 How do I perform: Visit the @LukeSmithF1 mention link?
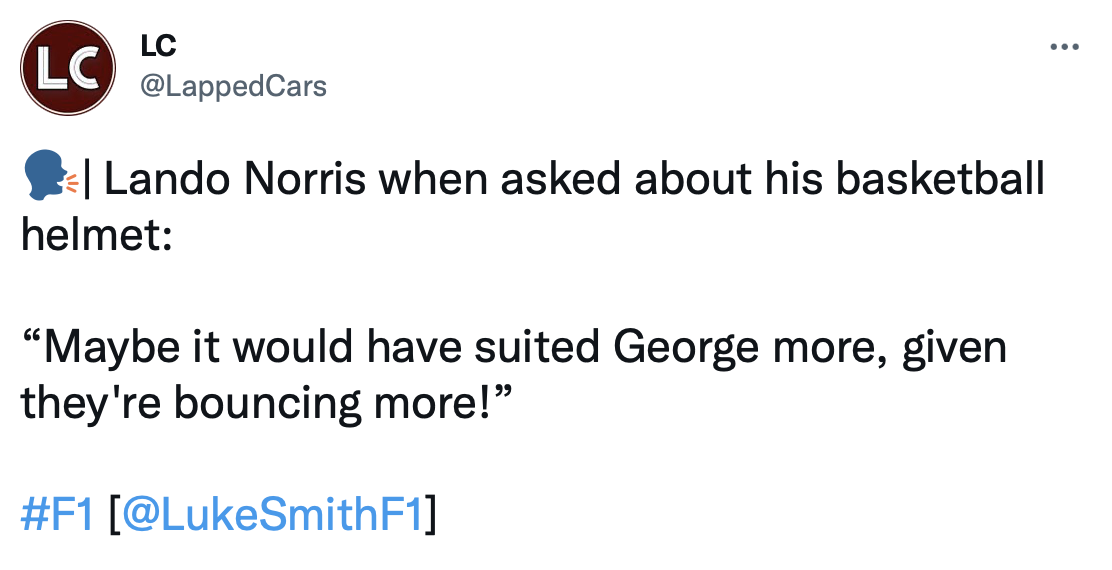point(276,515)
